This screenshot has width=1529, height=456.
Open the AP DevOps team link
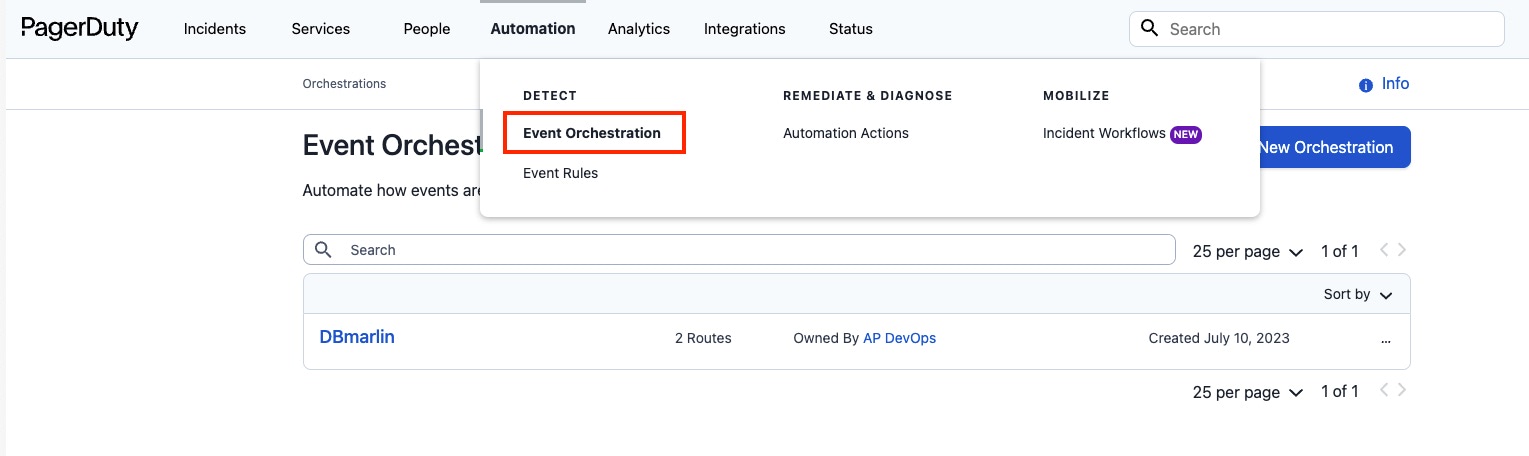tap(900, 338)
